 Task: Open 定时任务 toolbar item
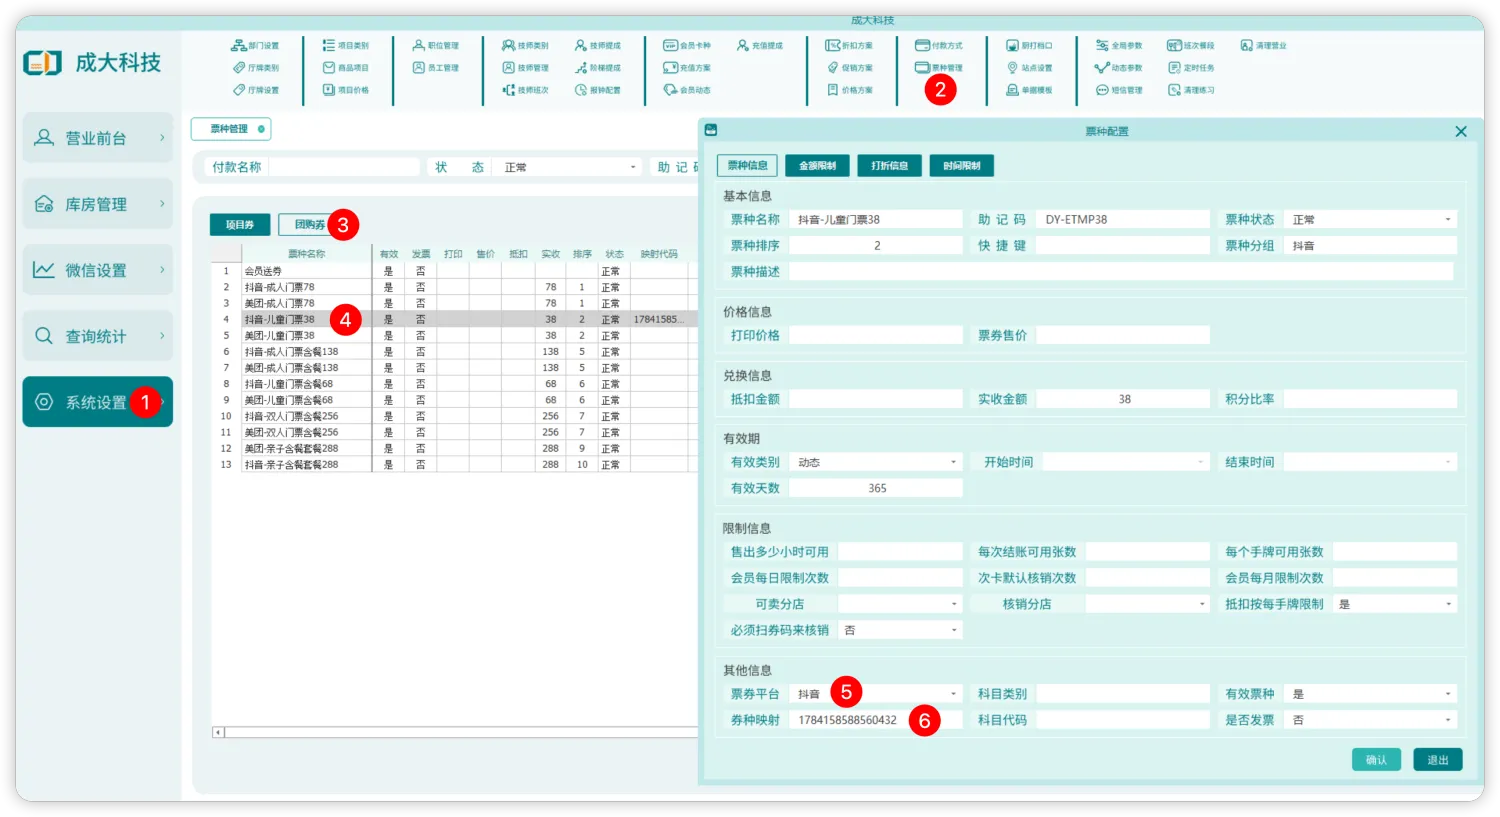pos(1191,68)
